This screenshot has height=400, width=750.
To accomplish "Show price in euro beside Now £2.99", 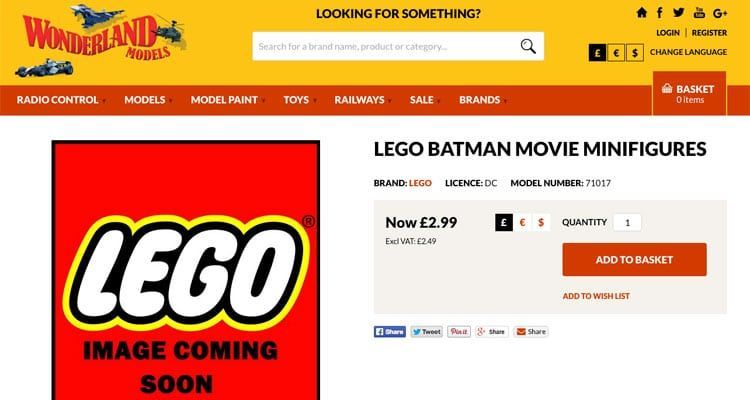I will coord(523,222).
